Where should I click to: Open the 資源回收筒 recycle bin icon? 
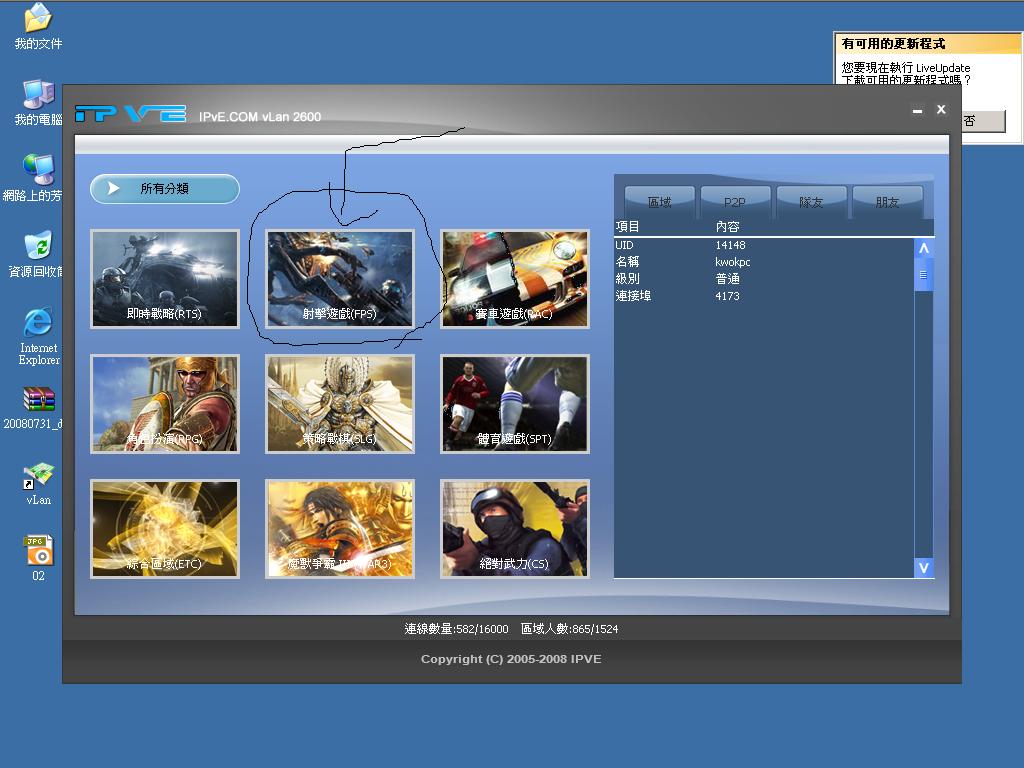click(x=36, y=254)
